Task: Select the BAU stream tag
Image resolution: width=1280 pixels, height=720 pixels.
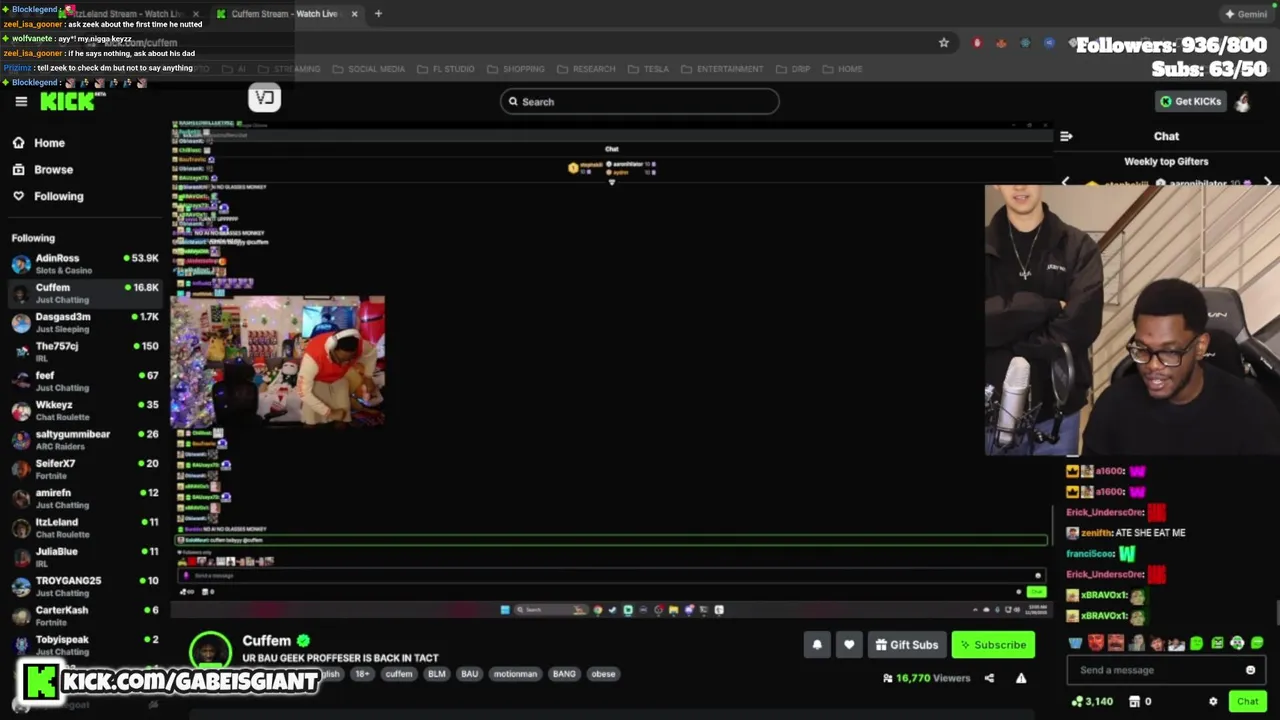Action: point(469,674)
